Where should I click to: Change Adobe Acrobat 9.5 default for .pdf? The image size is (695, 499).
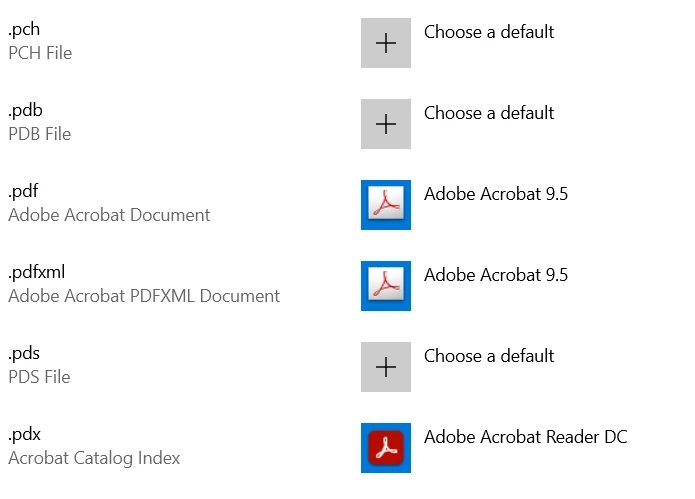click(x=496, y=194)
